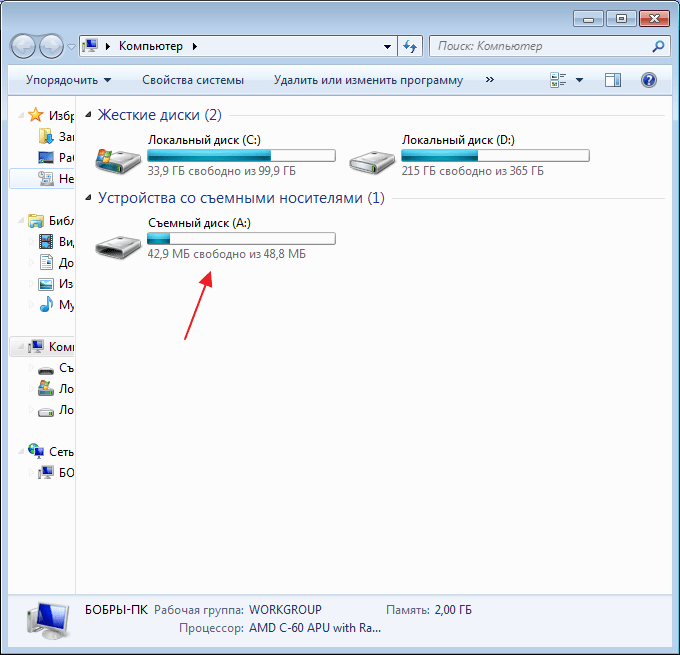This screenshot has width=680, height=655.
Task: Click the change view icon
Action: pos(558,80)
